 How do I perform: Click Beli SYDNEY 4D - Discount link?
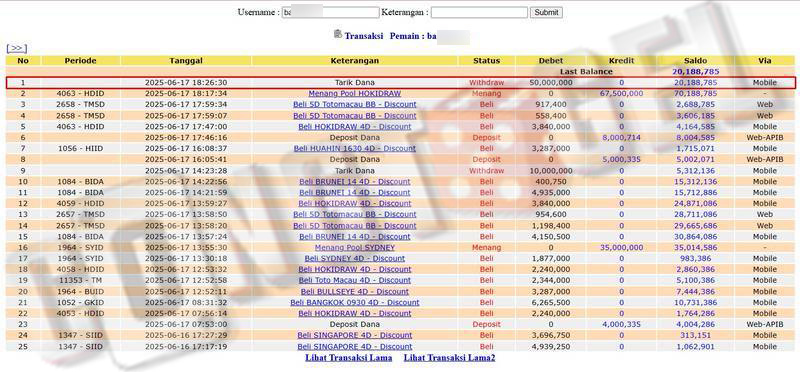[x=355, y=258]
